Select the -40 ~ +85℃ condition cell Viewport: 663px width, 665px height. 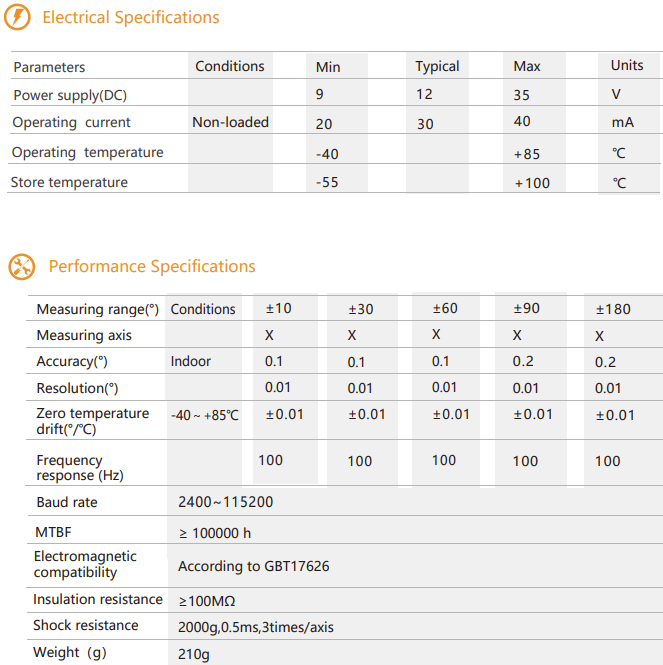click(204, 415)
